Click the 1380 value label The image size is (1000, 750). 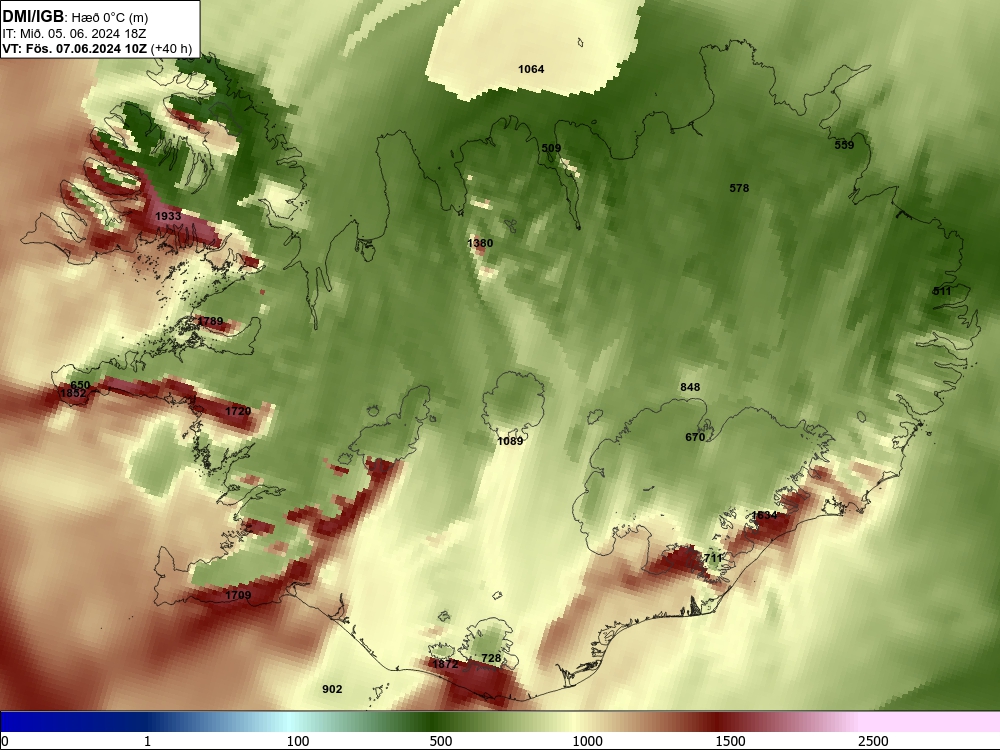pos(480,243)
